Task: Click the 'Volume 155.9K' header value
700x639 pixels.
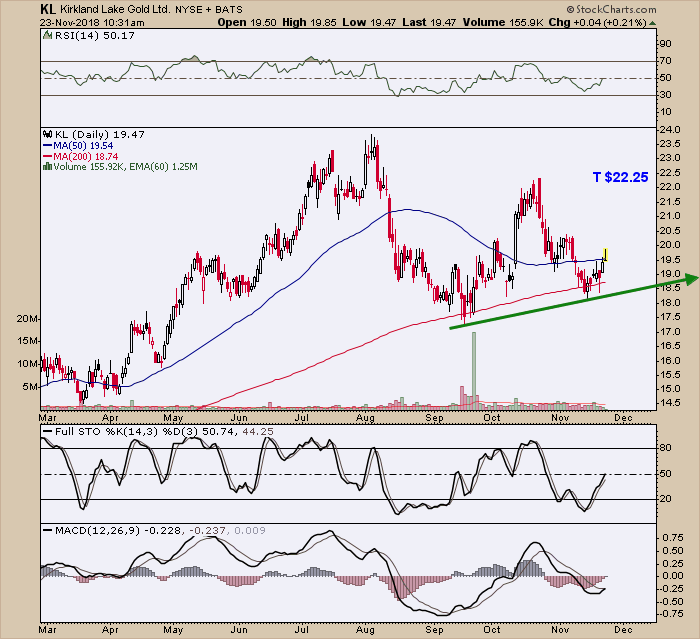Action: pos(503,22)
